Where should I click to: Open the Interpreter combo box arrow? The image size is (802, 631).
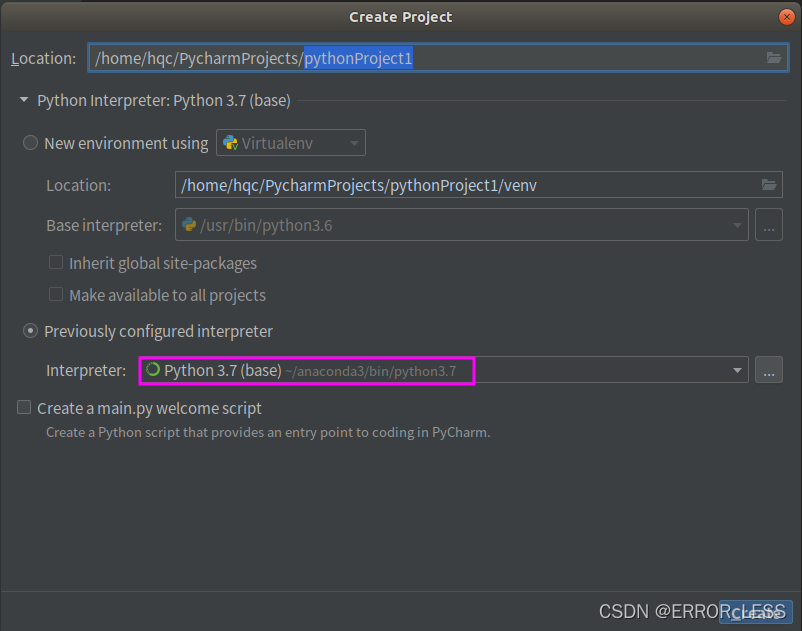pyautogui.click(x=737, y=370)
